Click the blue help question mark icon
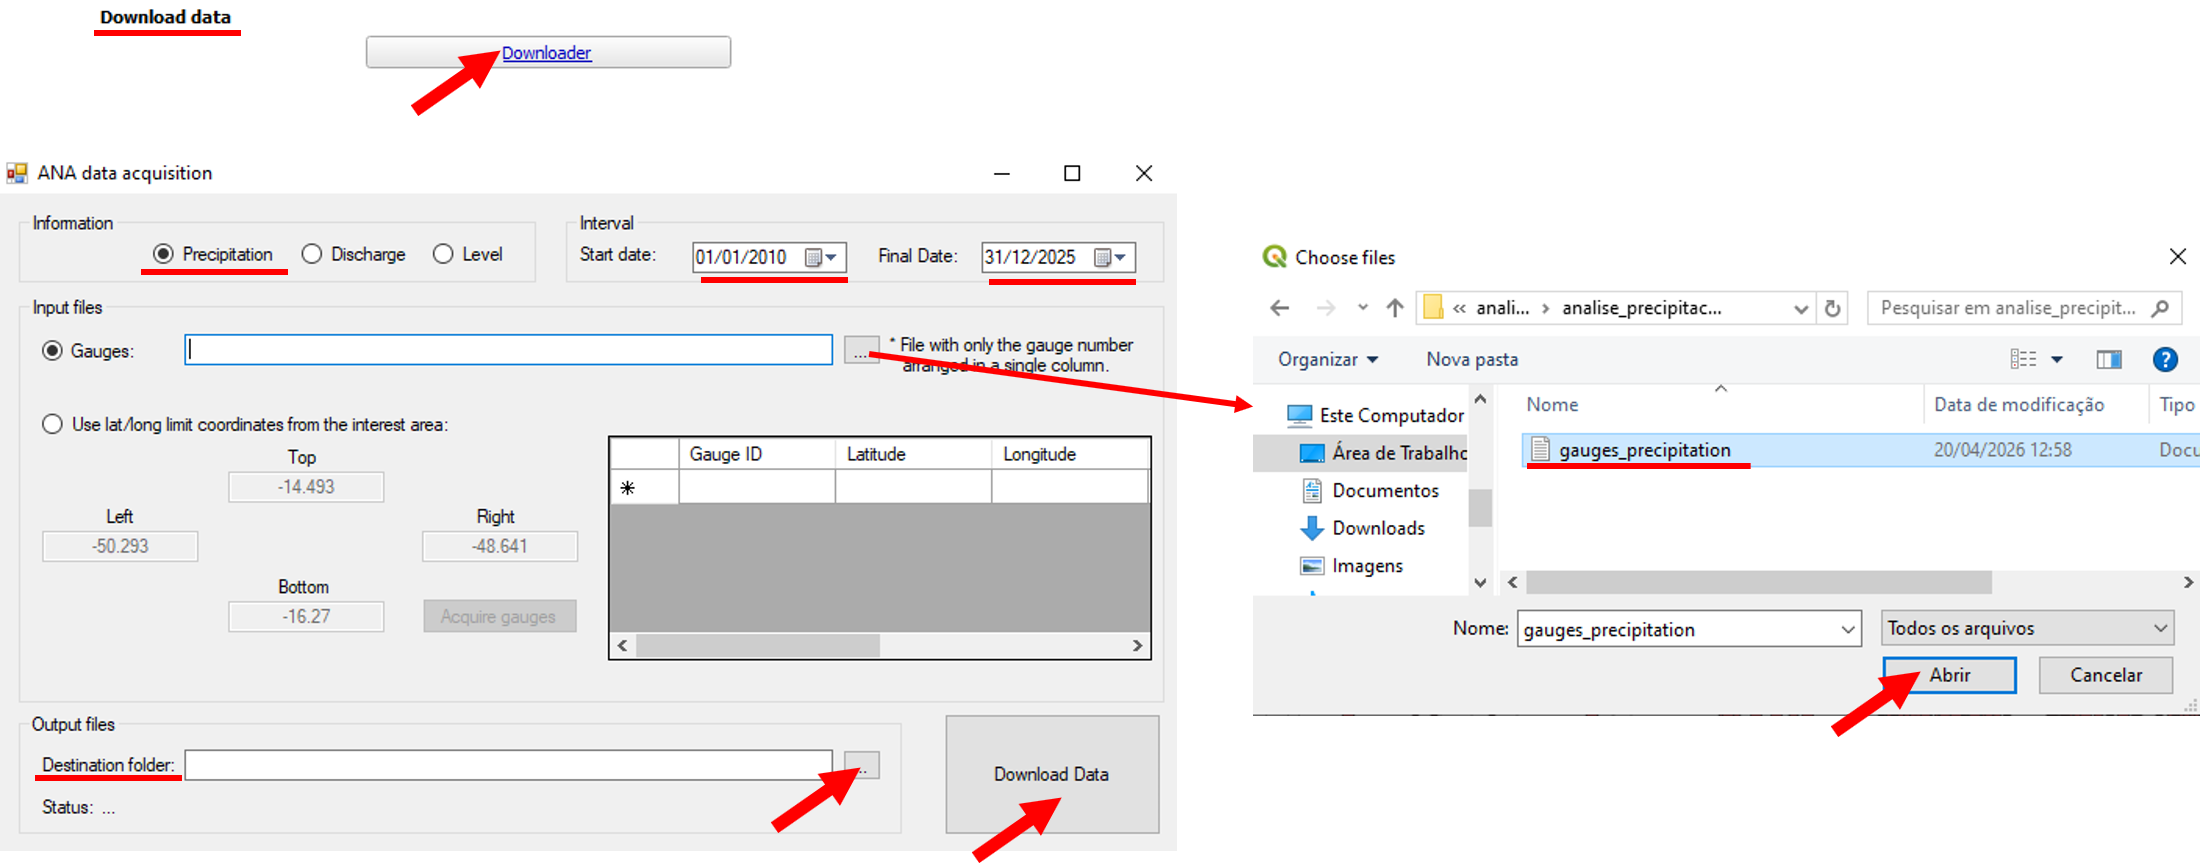Screen dimensions: 2200x864 tap(2165, 360)
